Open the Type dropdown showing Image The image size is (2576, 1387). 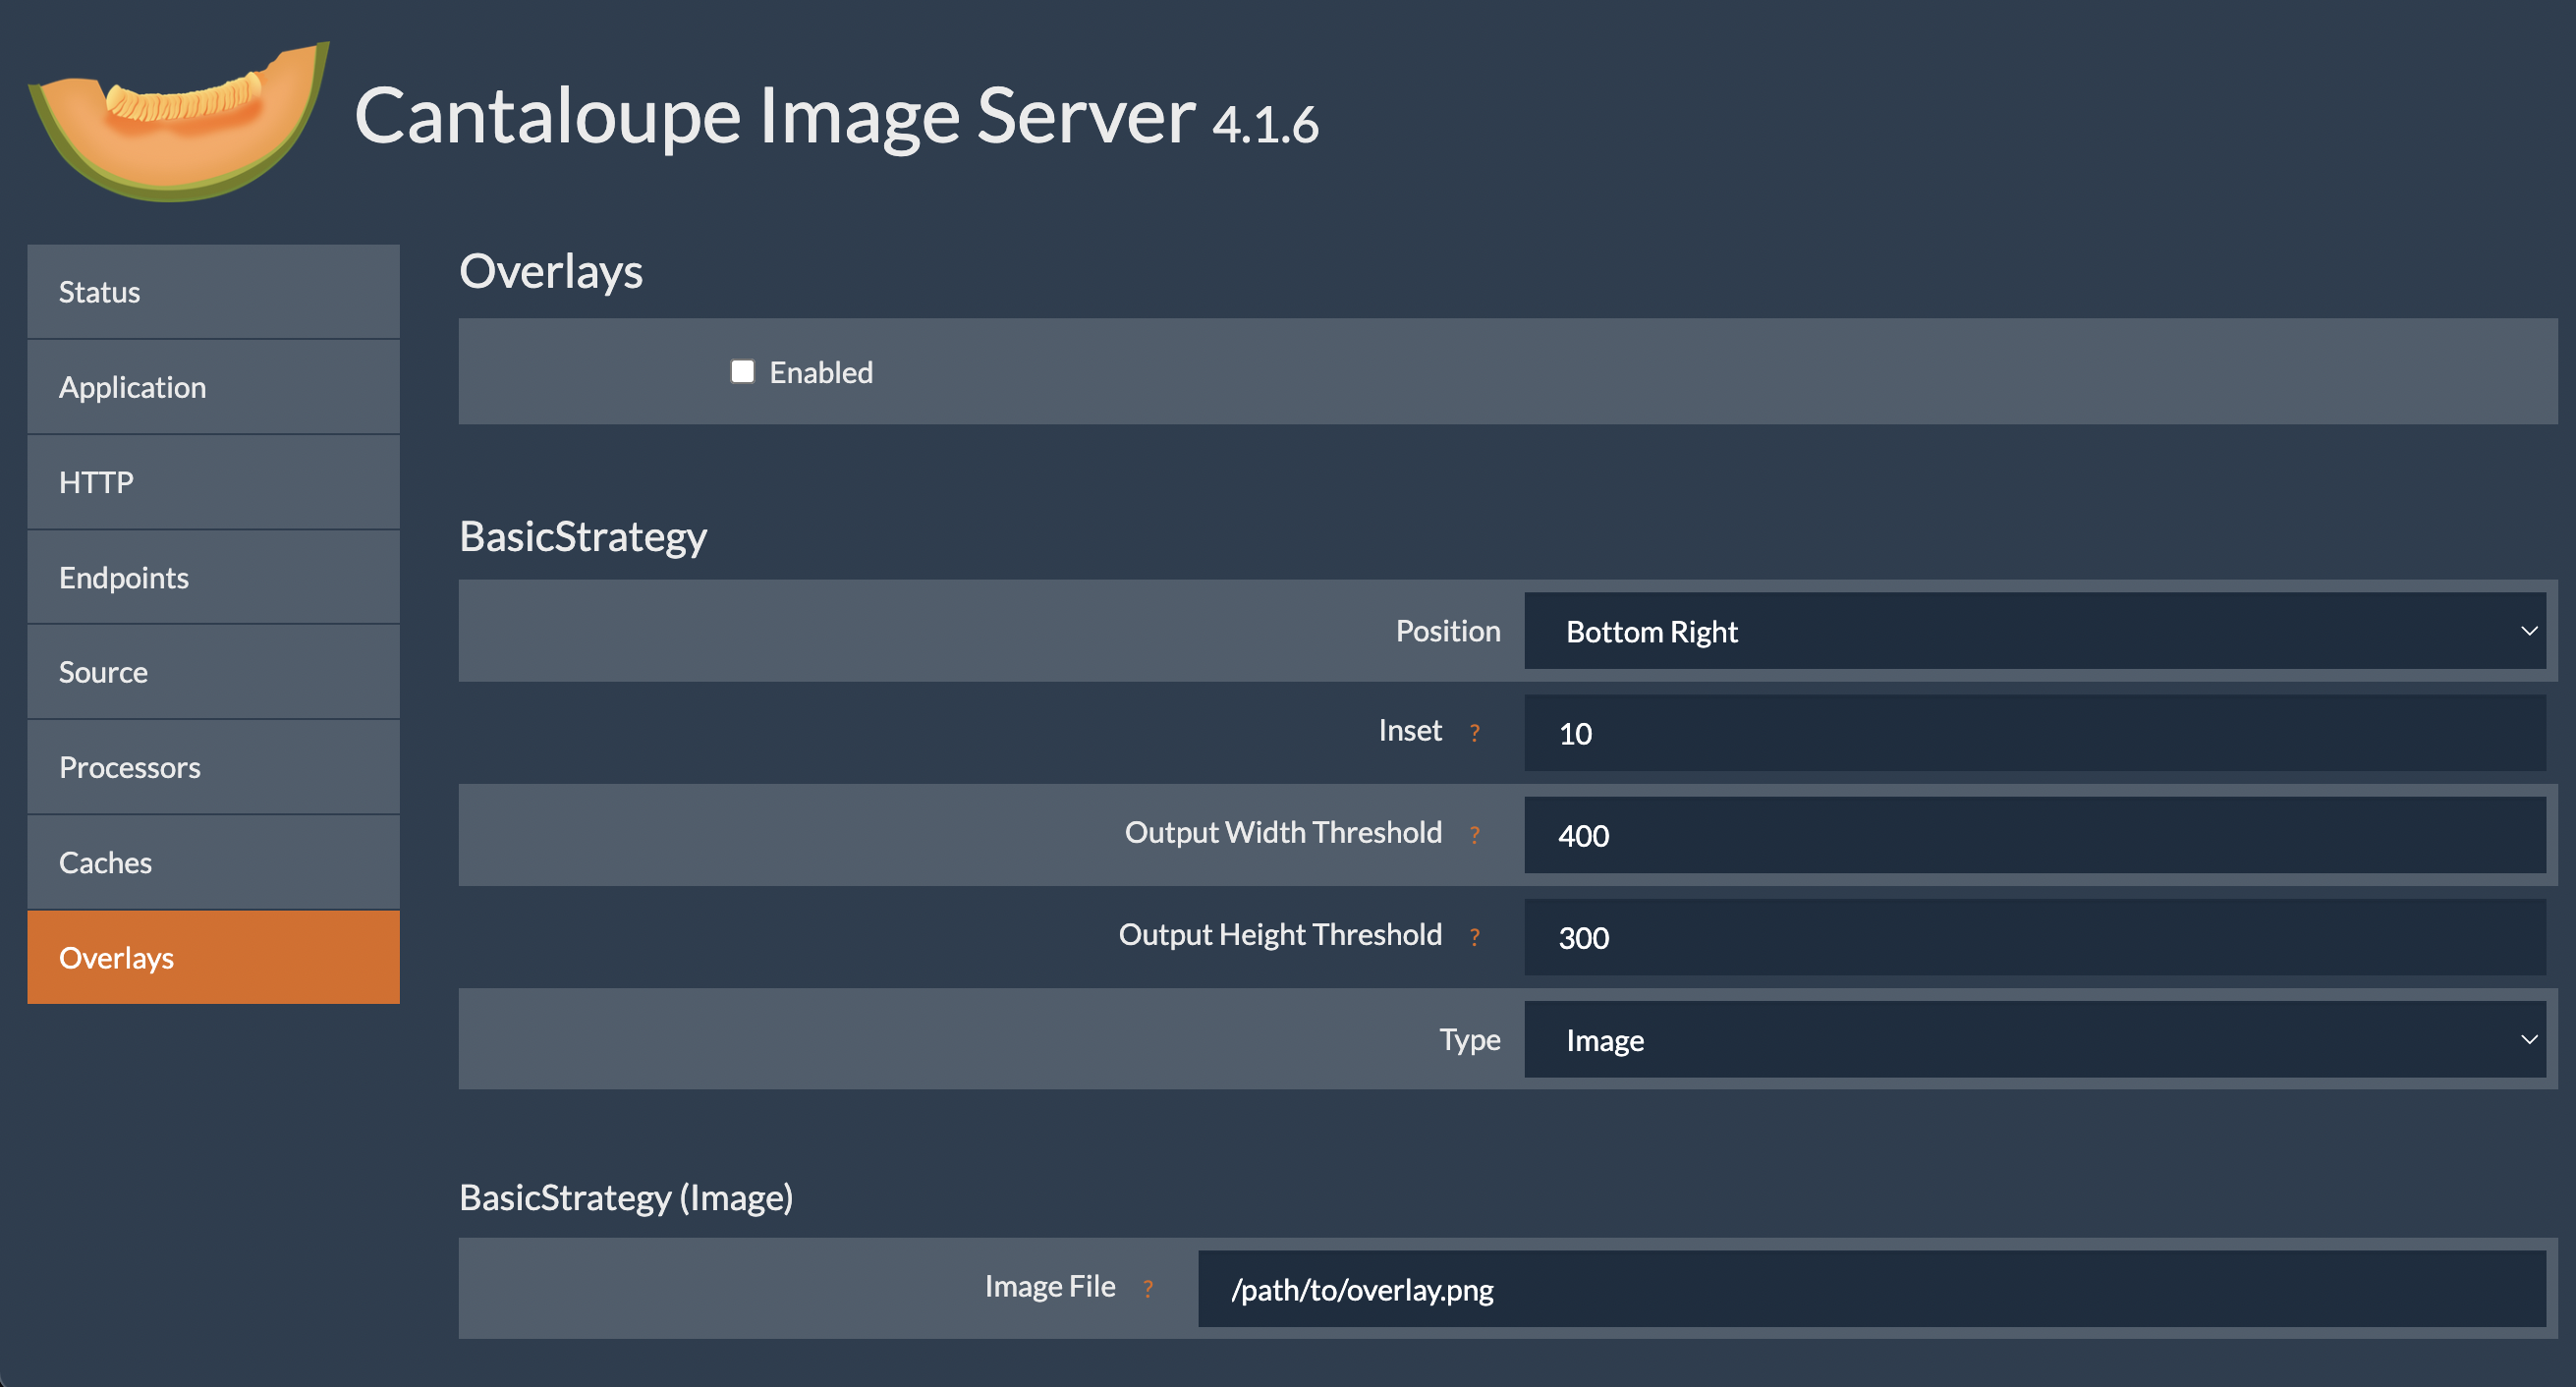click(2035, 1040)
